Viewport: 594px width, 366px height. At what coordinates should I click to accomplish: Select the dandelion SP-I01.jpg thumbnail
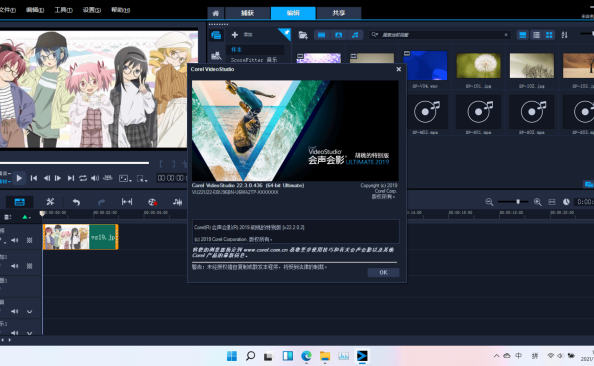478,66
